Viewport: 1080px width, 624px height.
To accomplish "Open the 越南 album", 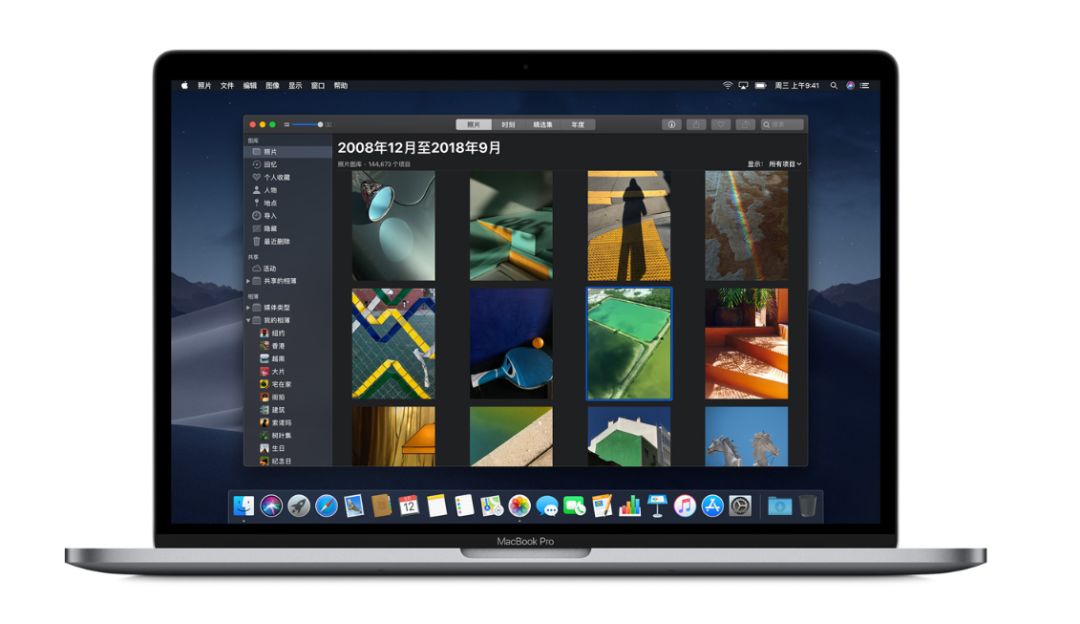I will [x=272, y=359].
